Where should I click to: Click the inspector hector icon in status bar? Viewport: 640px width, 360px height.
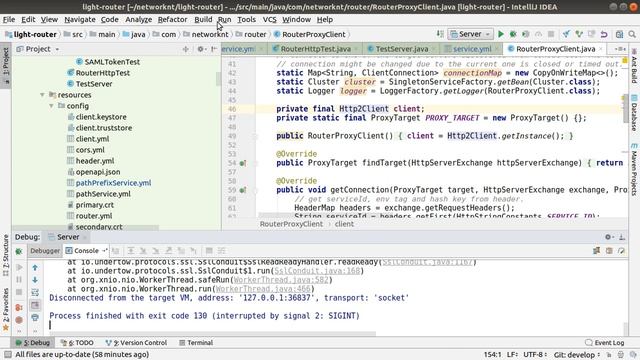[x=621, y=355]
